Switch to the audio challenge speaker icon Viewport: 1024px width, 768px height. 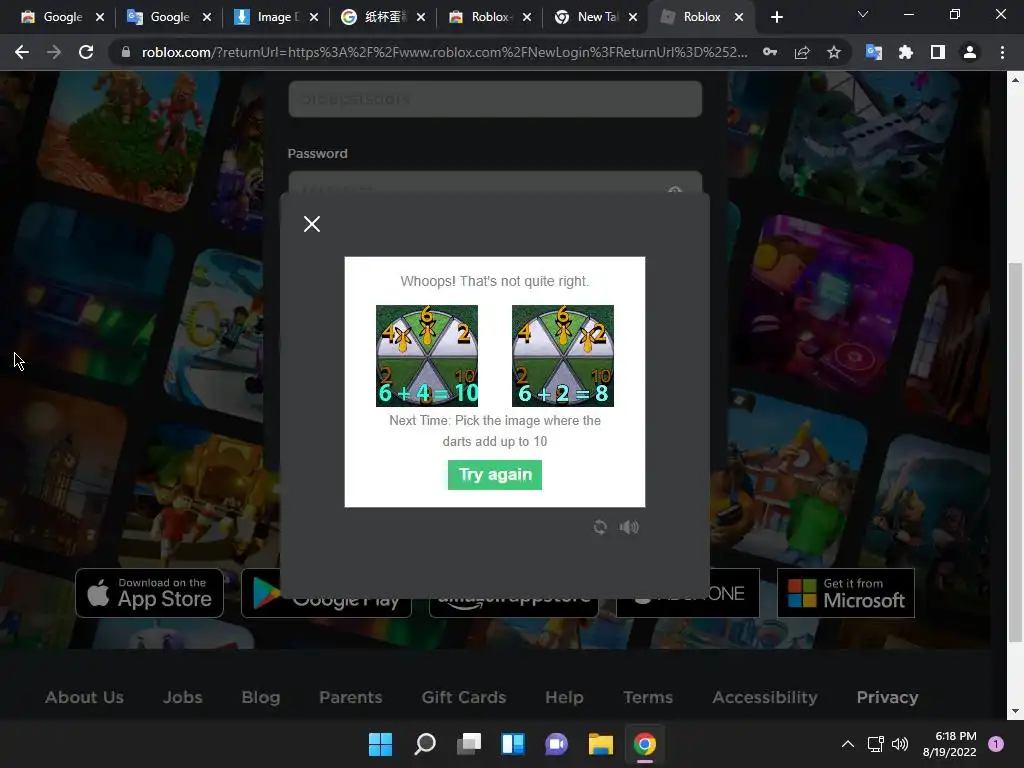tap(629, 527)
